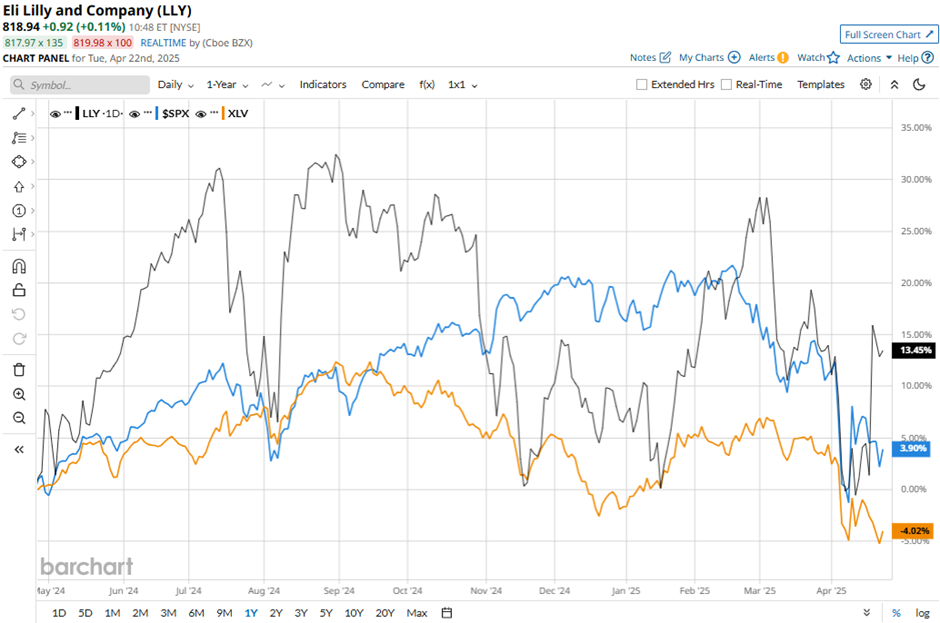Toggle LLY series visibility eye
This screenshot has height=623, width=940.
55,114
